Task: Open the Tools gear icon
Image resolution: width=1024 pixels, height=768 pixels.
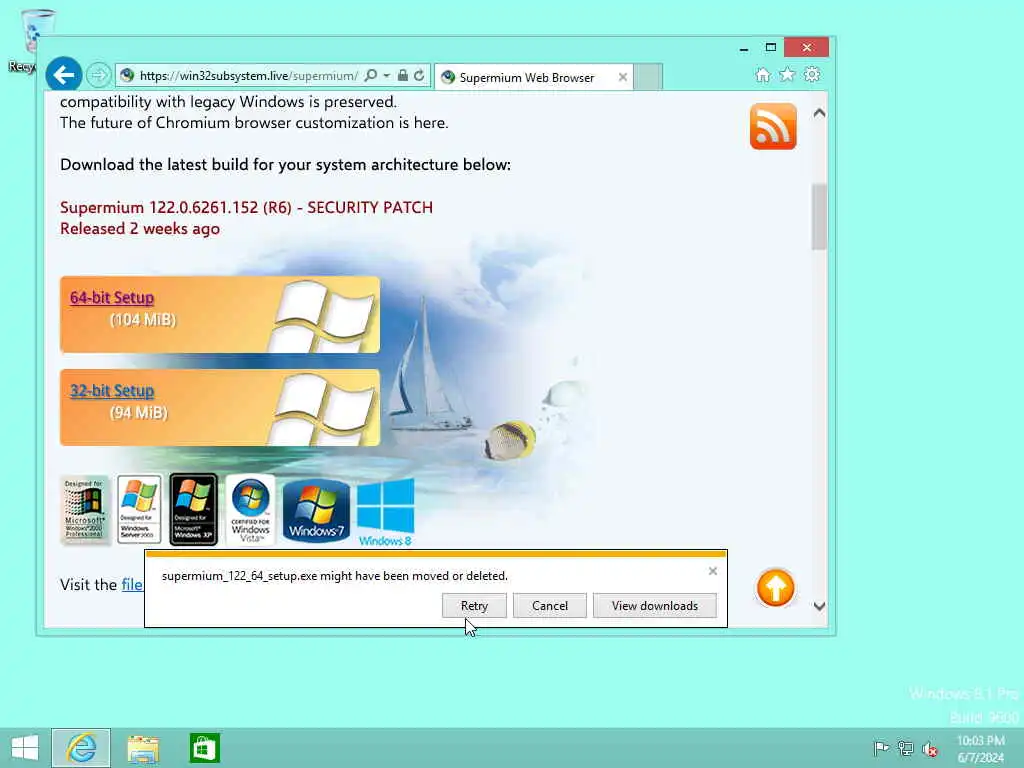Action: [812, 74]
